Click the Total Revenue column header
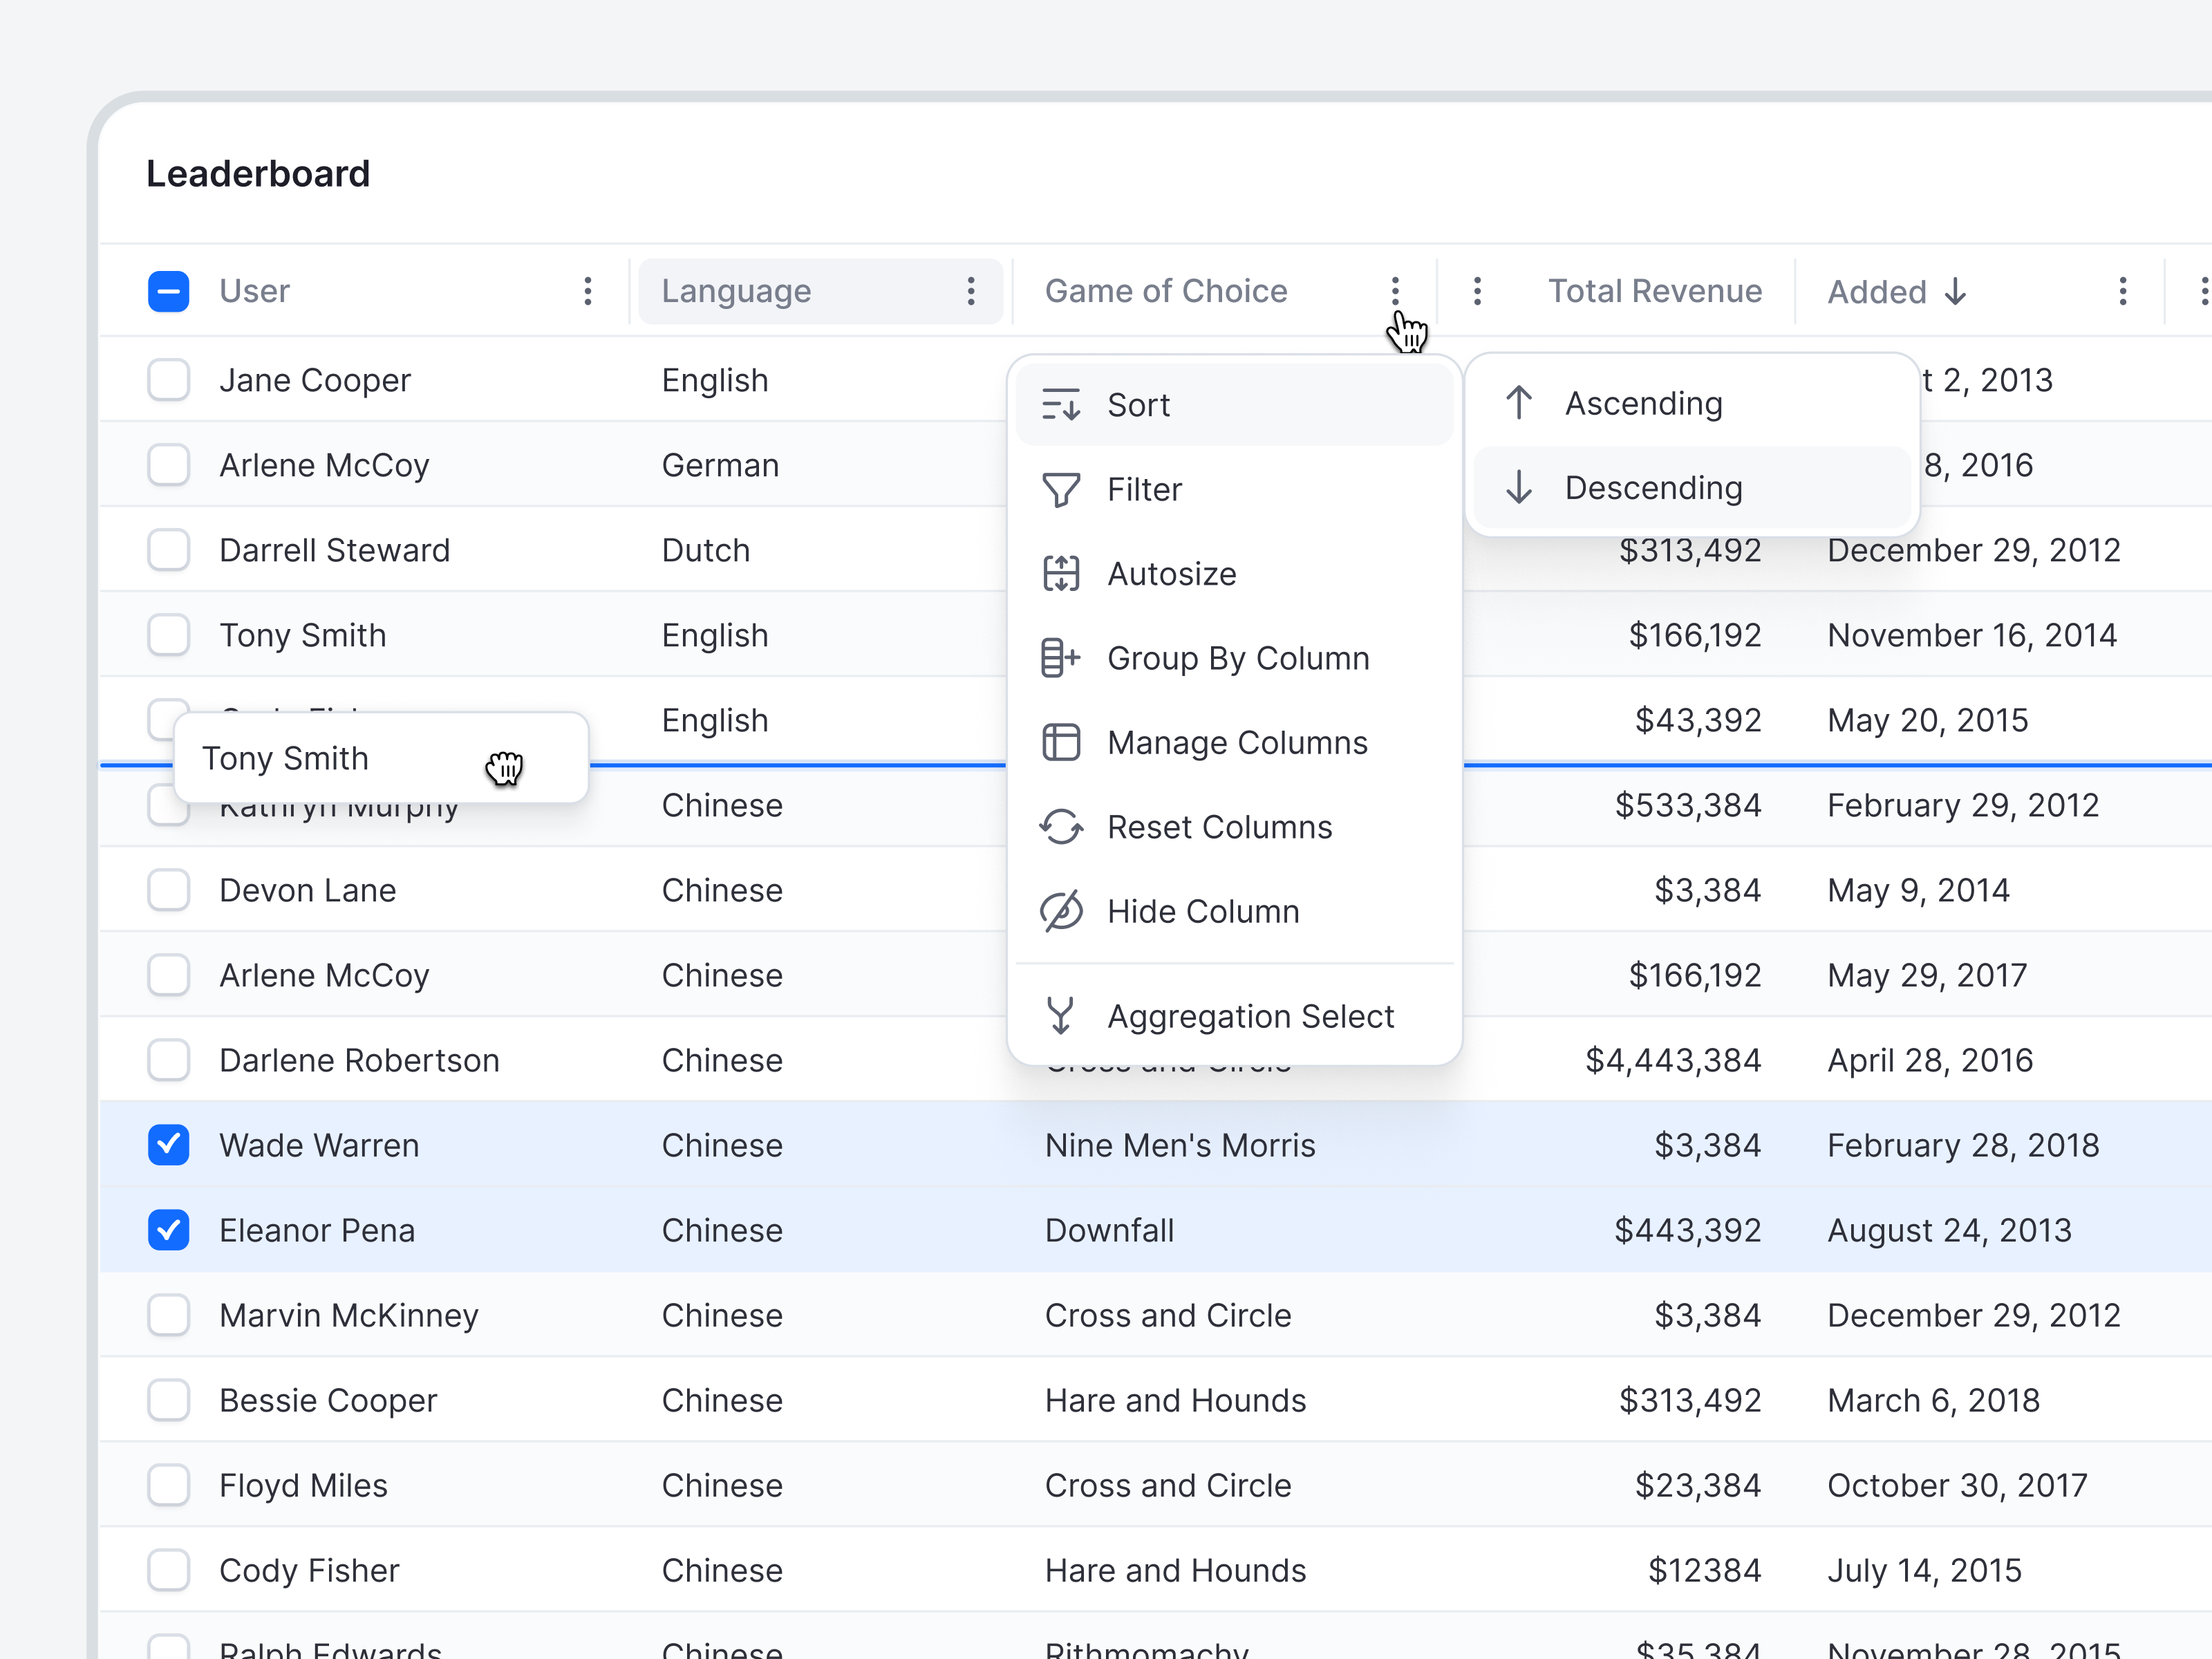The width and height of the screenshot is (2212, 1659). click(1655, 291)
